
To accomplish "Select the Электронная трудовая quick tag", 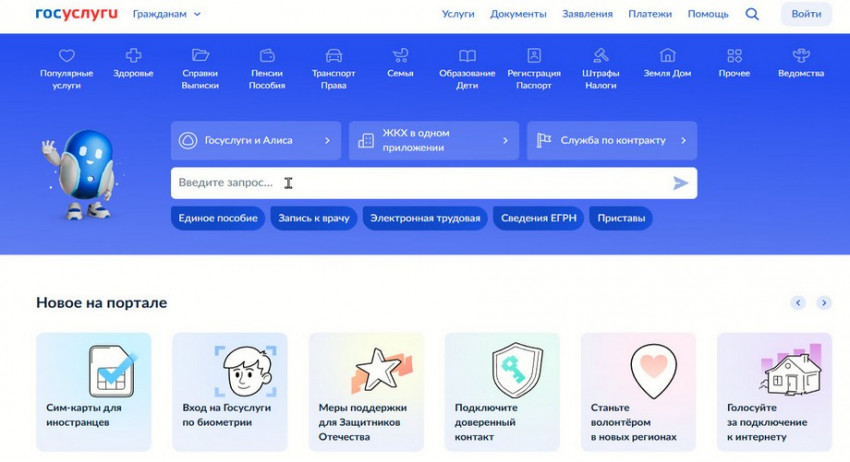I will coord(425,219).
